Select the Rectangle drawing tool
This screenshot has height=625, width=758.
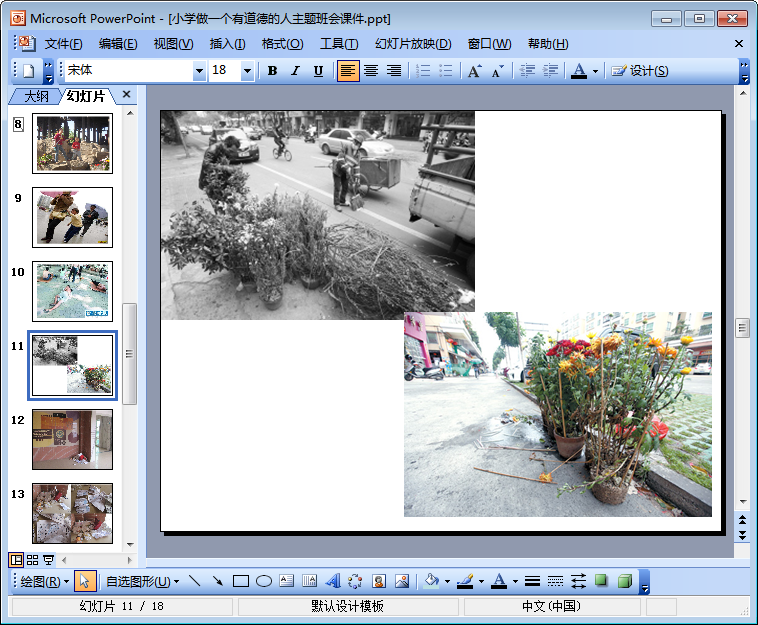[x=240, y=581]
